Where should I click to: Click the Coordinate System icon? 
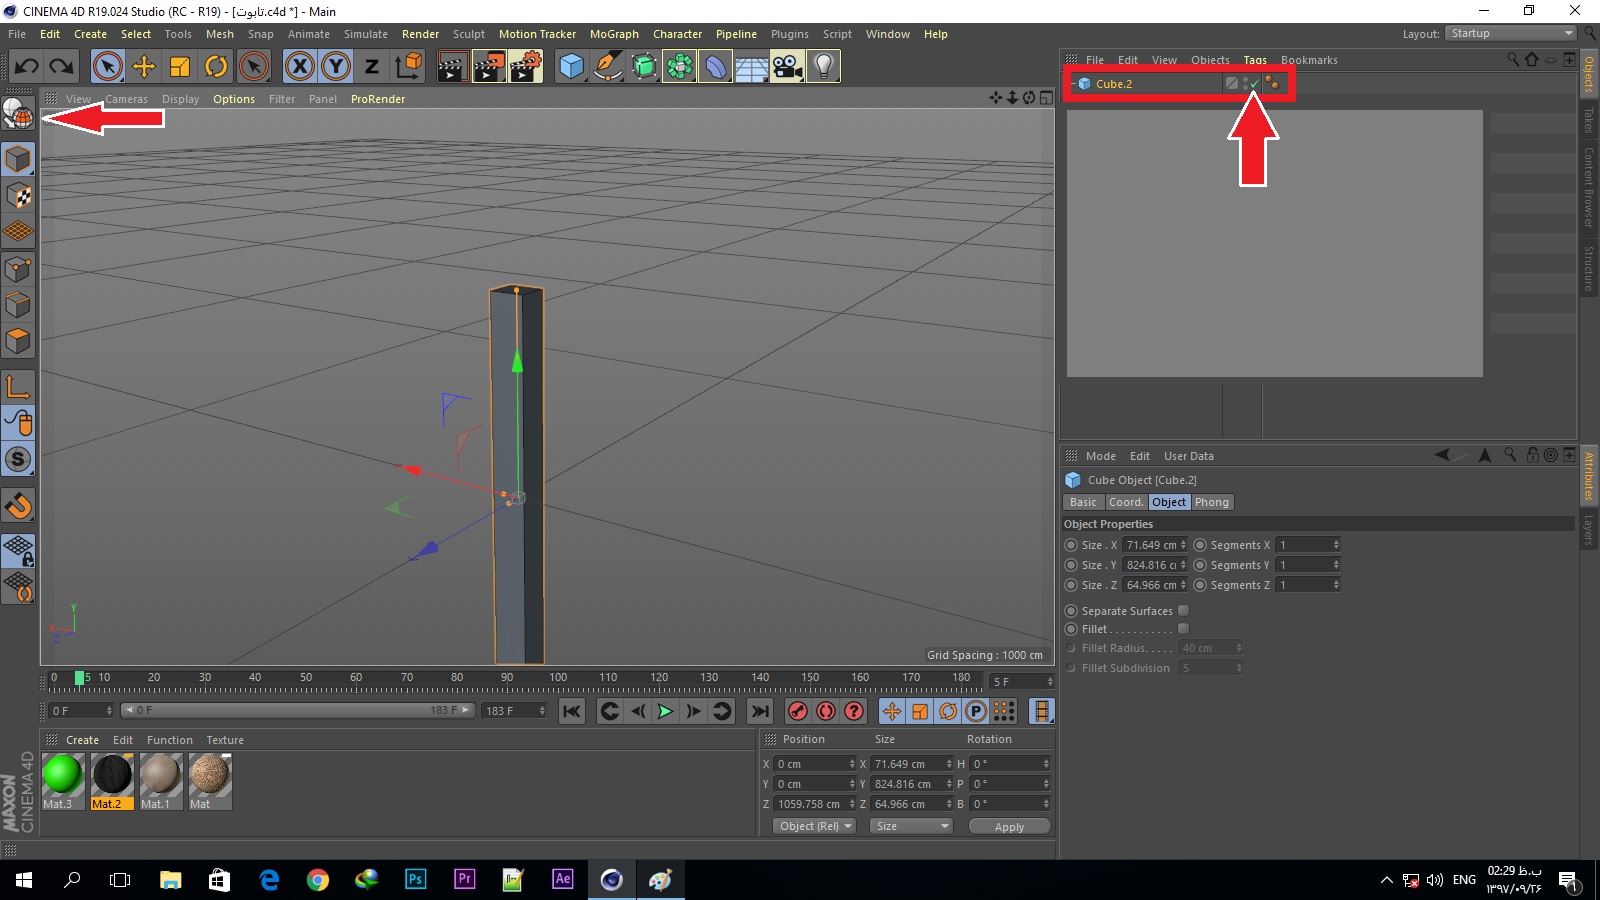tap(408, 67)
